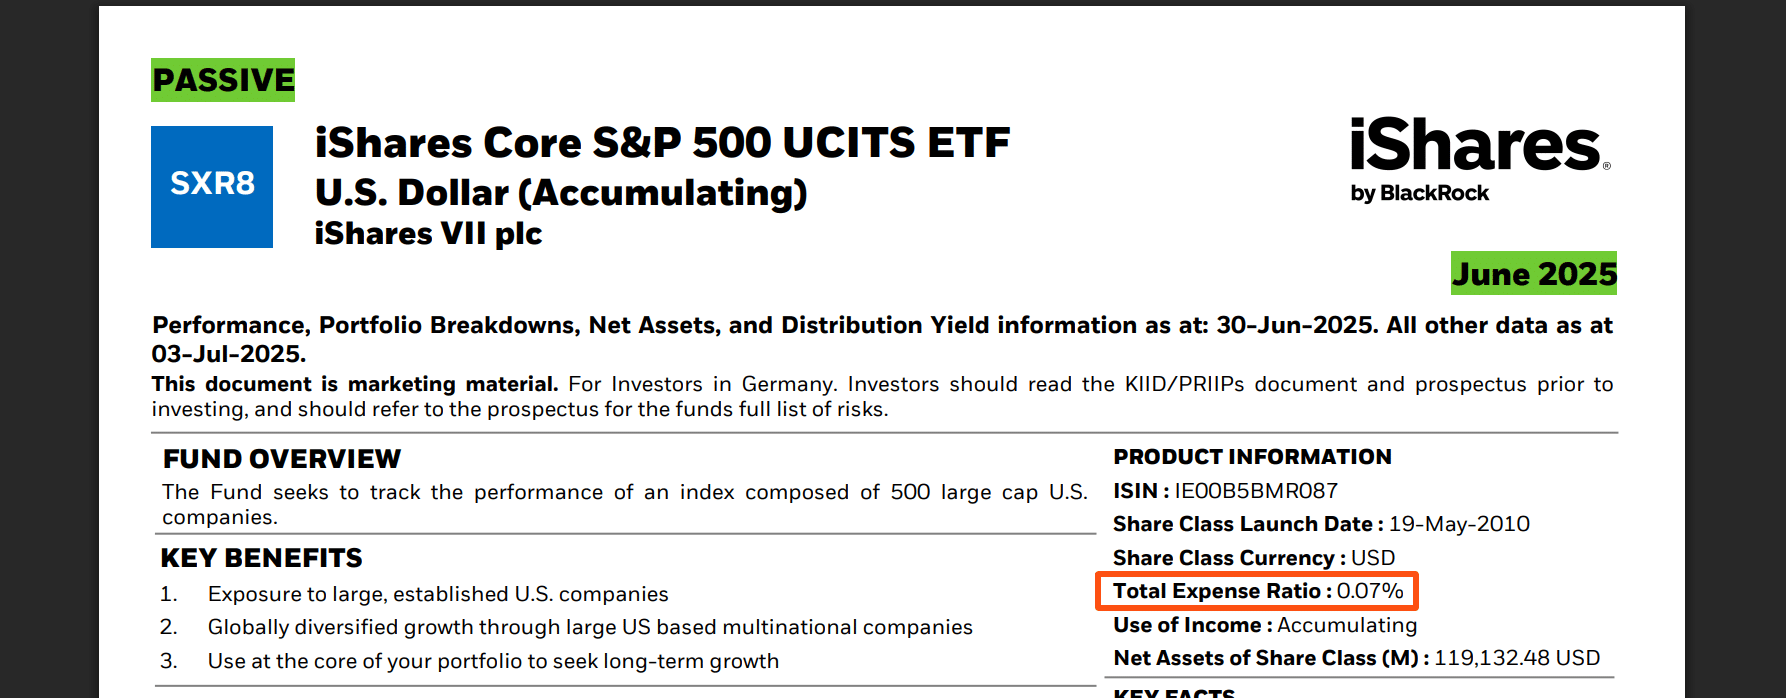Click the first key benefit about U.S. companies
The image size is (1786, 698).
point(438,594)
